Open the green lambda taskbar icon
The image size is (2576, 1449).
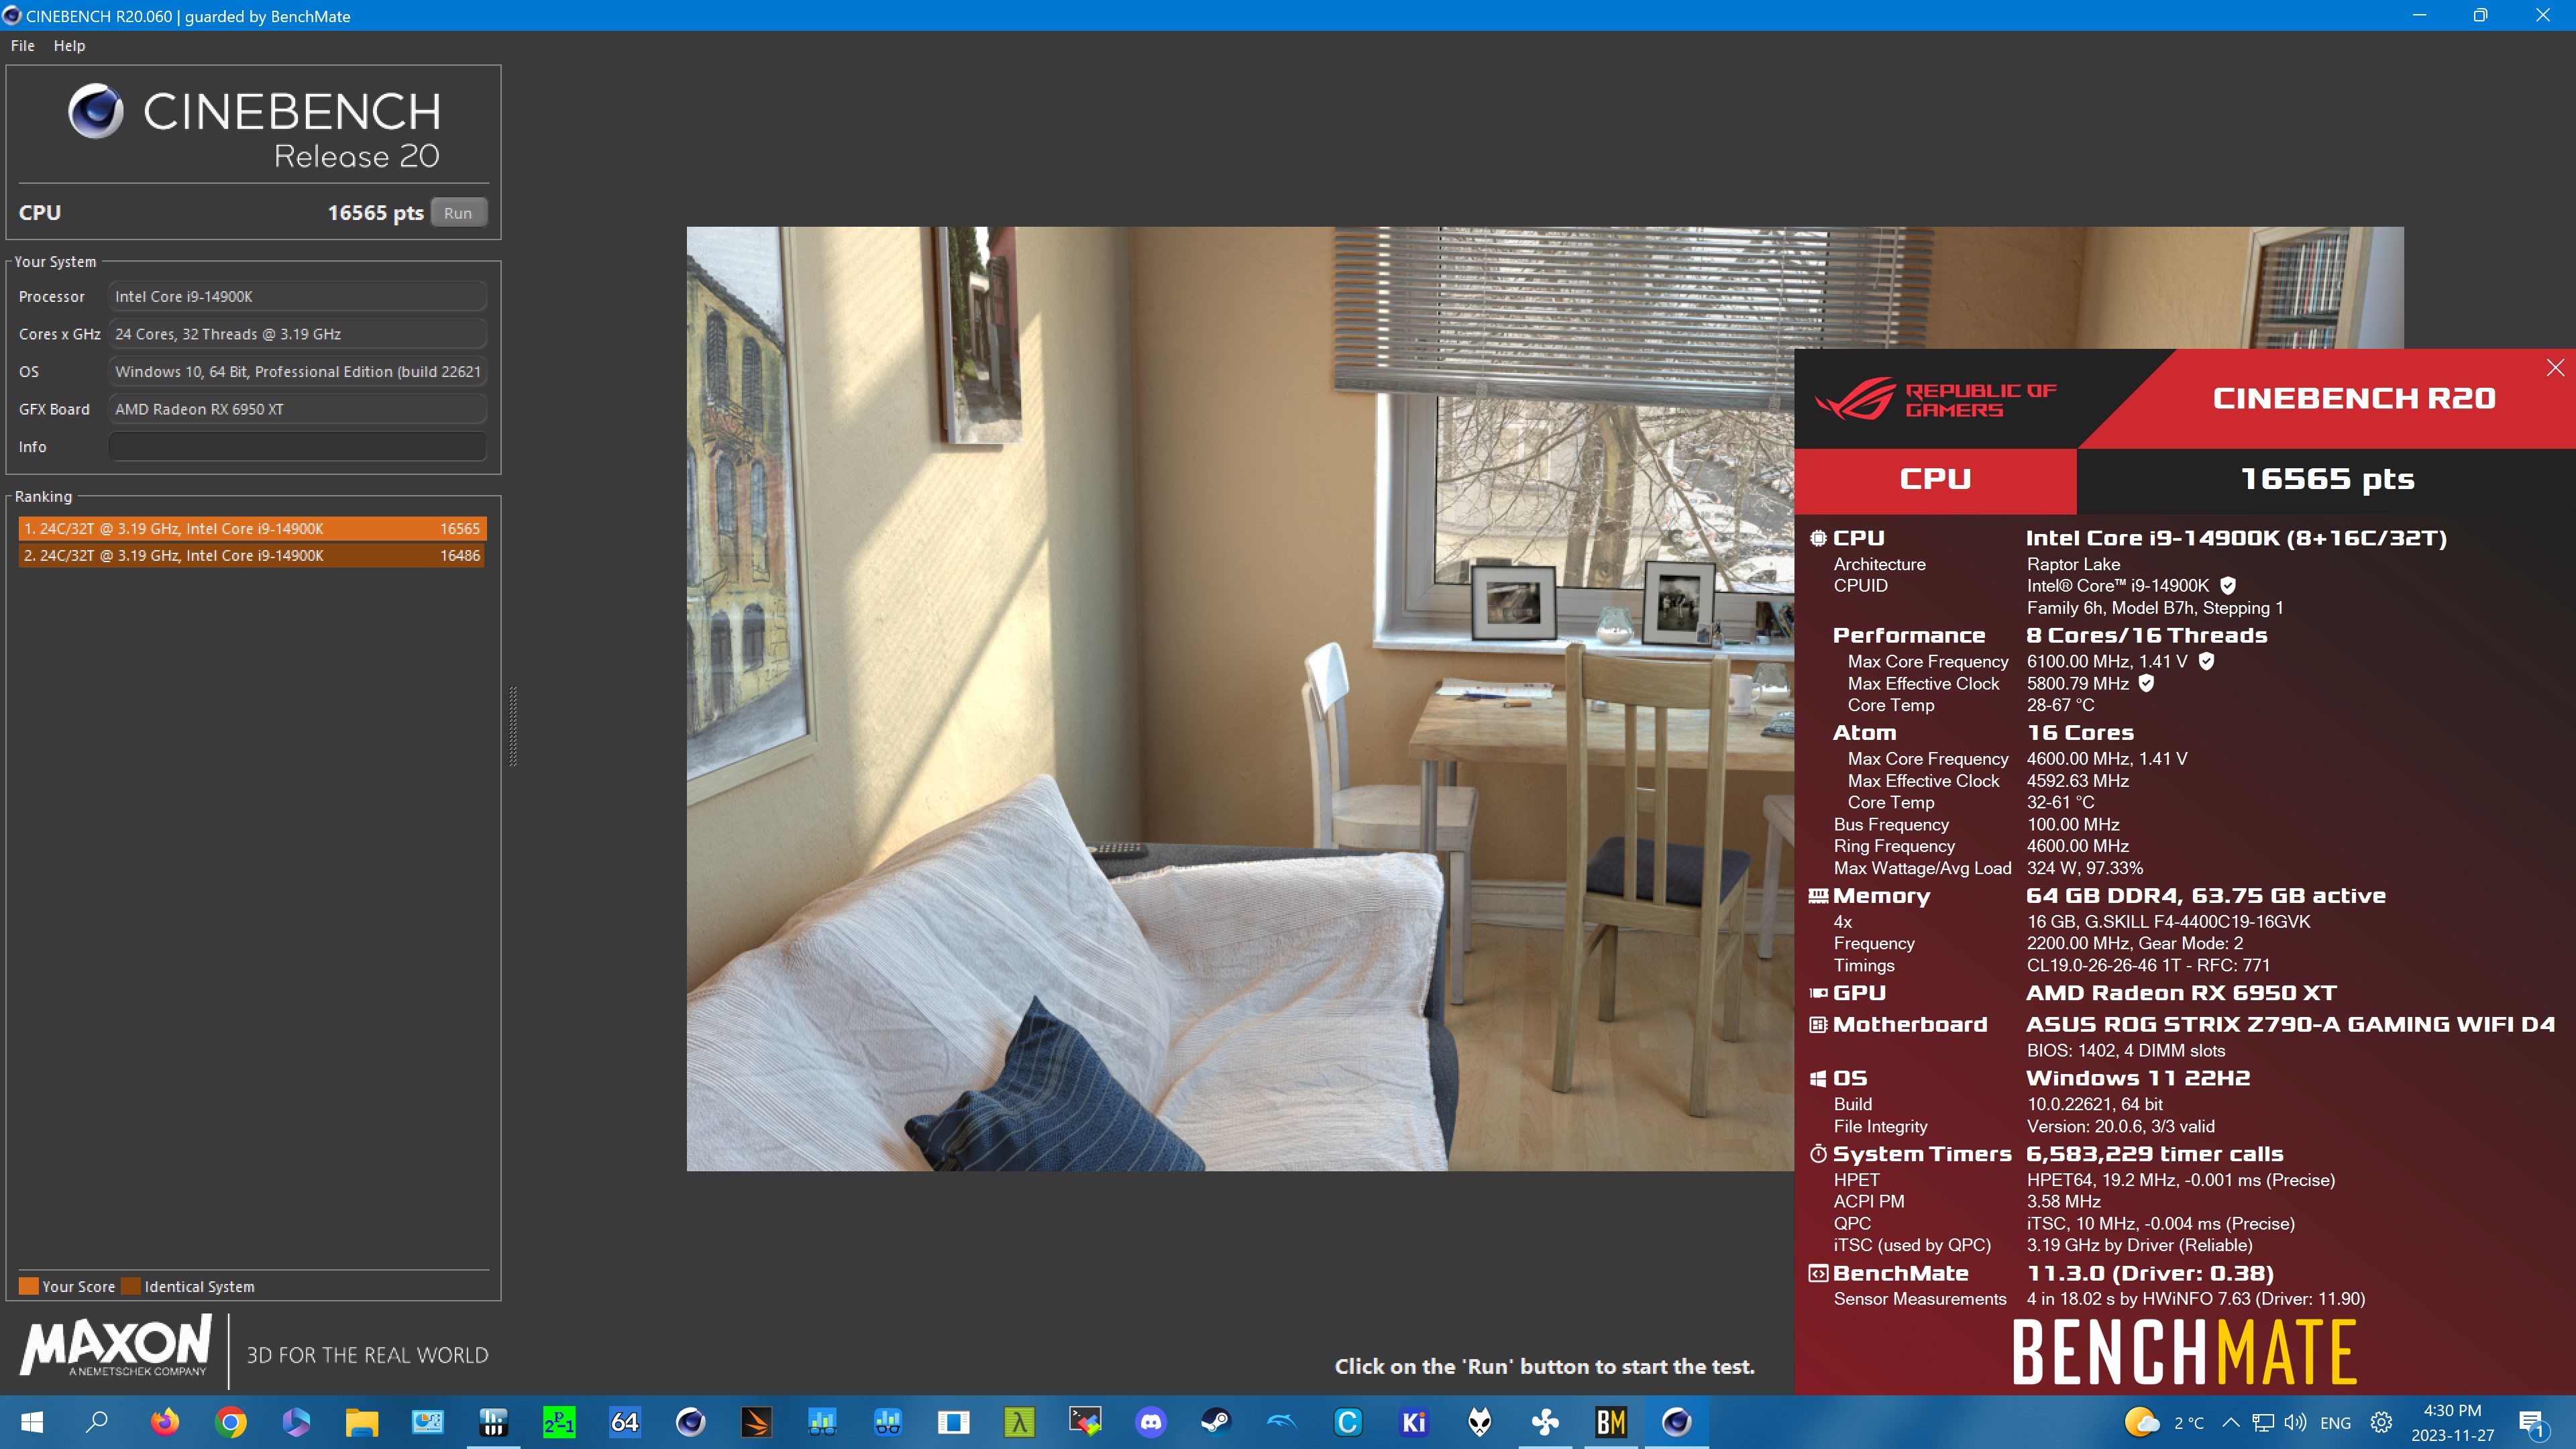(1019, 1422)
